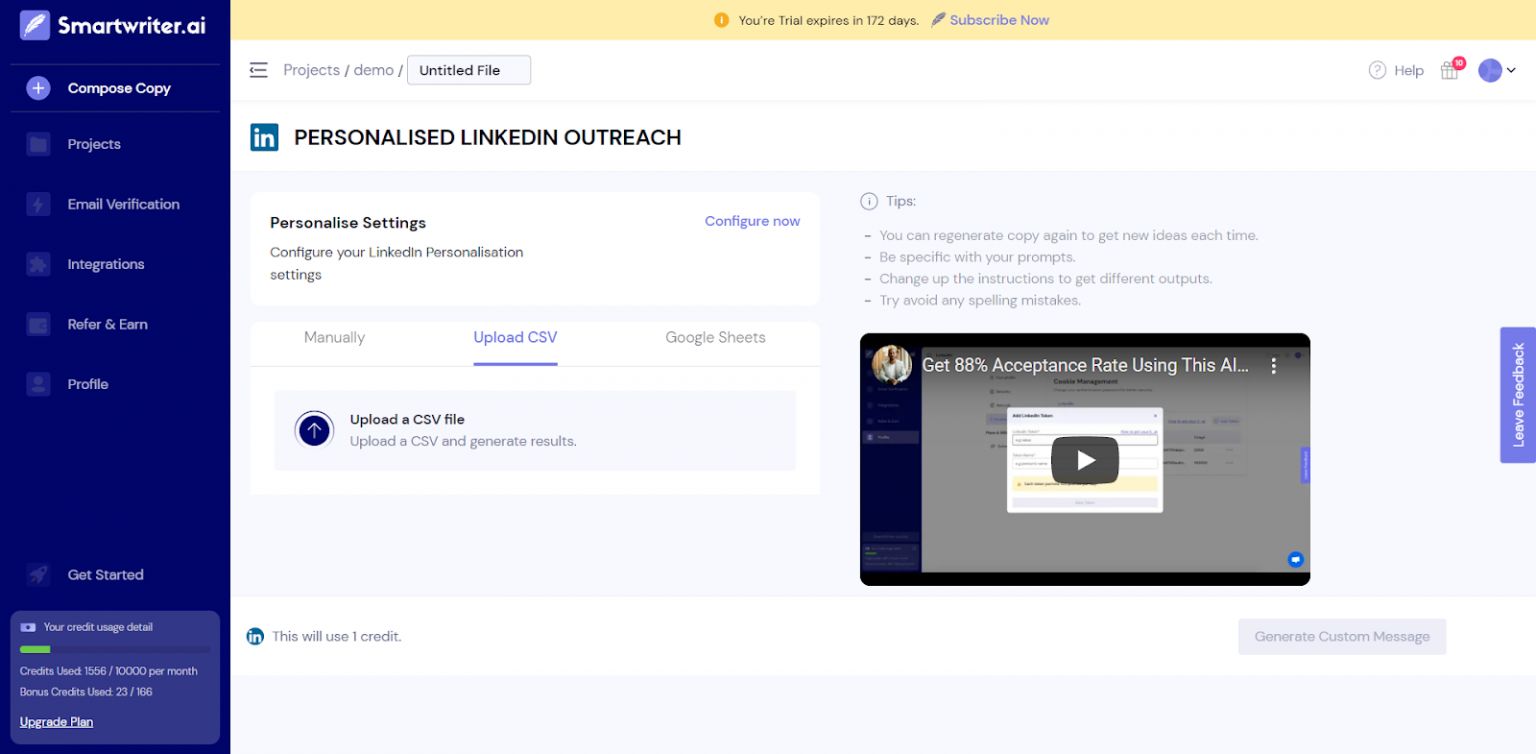Open the gift rewards icon with notification badge

[x=1450, y=70]
